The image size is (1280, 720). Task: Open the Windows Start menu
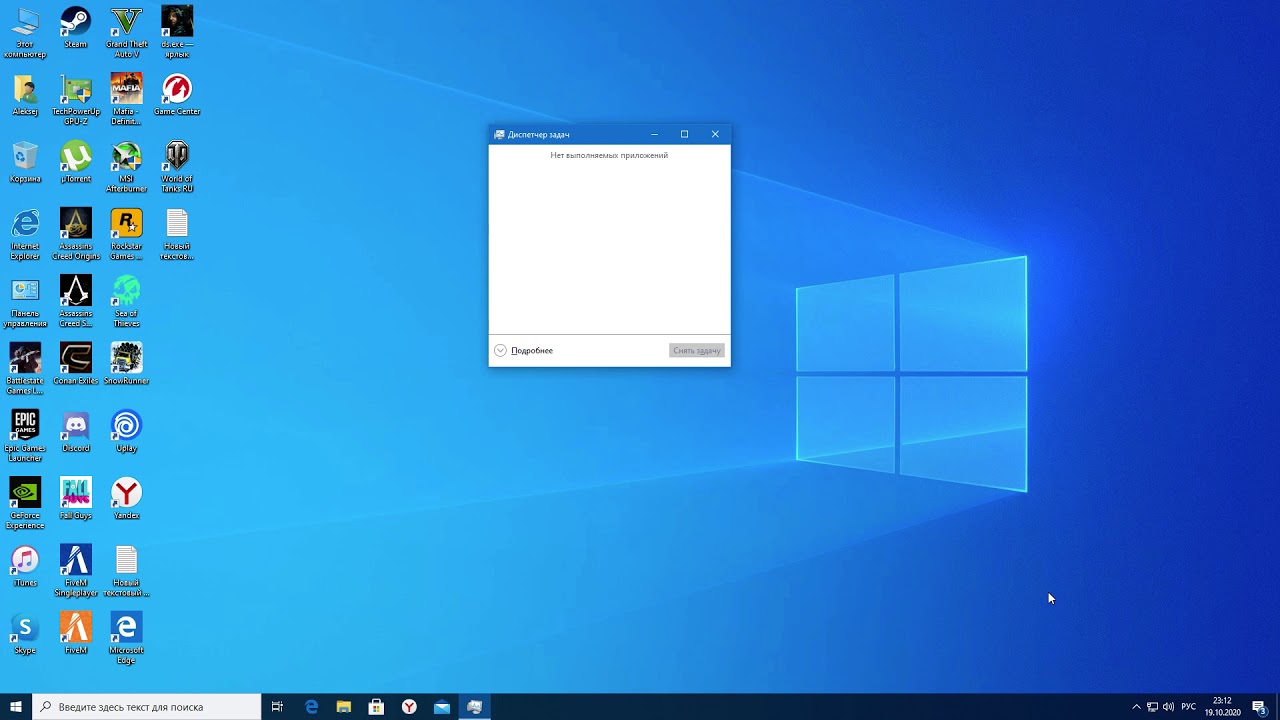pyautogui.click(x=16, y=707)
